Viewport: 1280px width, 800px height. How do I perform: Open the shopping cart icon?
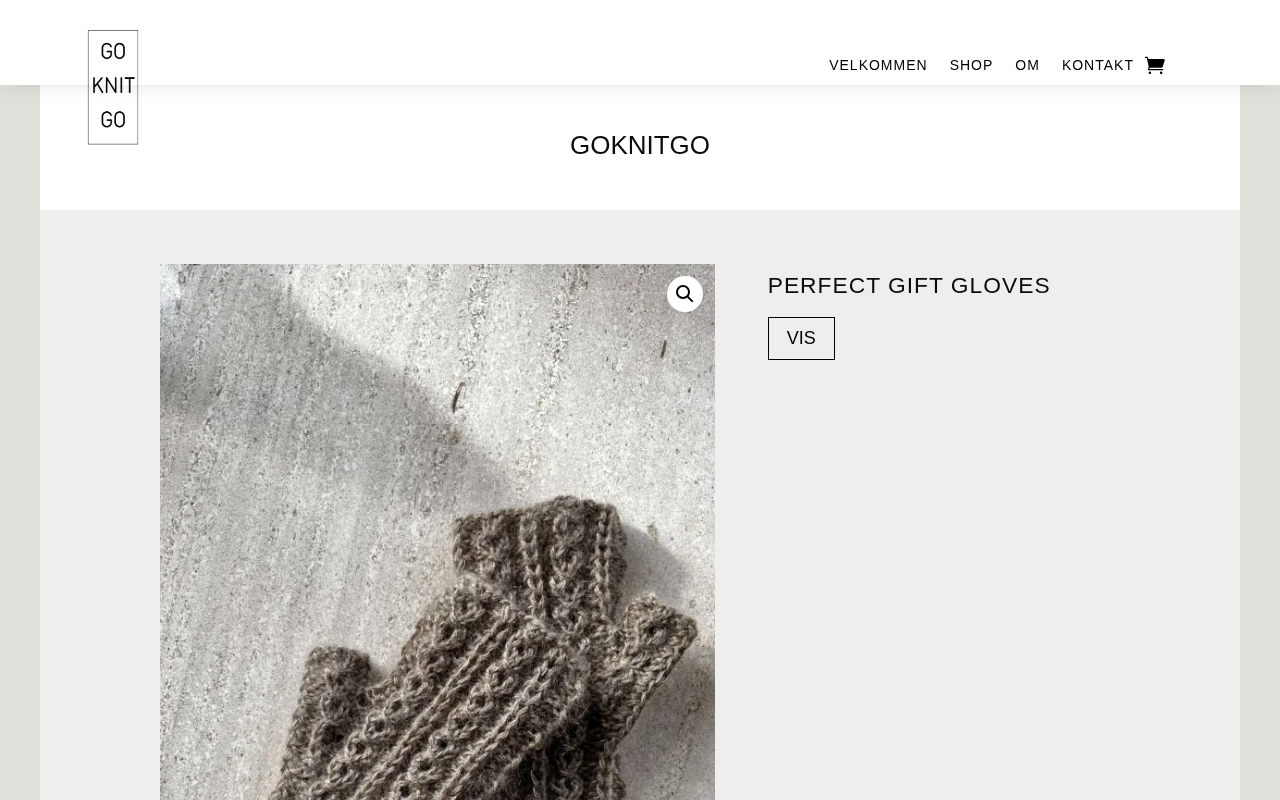coord(1155,65)
